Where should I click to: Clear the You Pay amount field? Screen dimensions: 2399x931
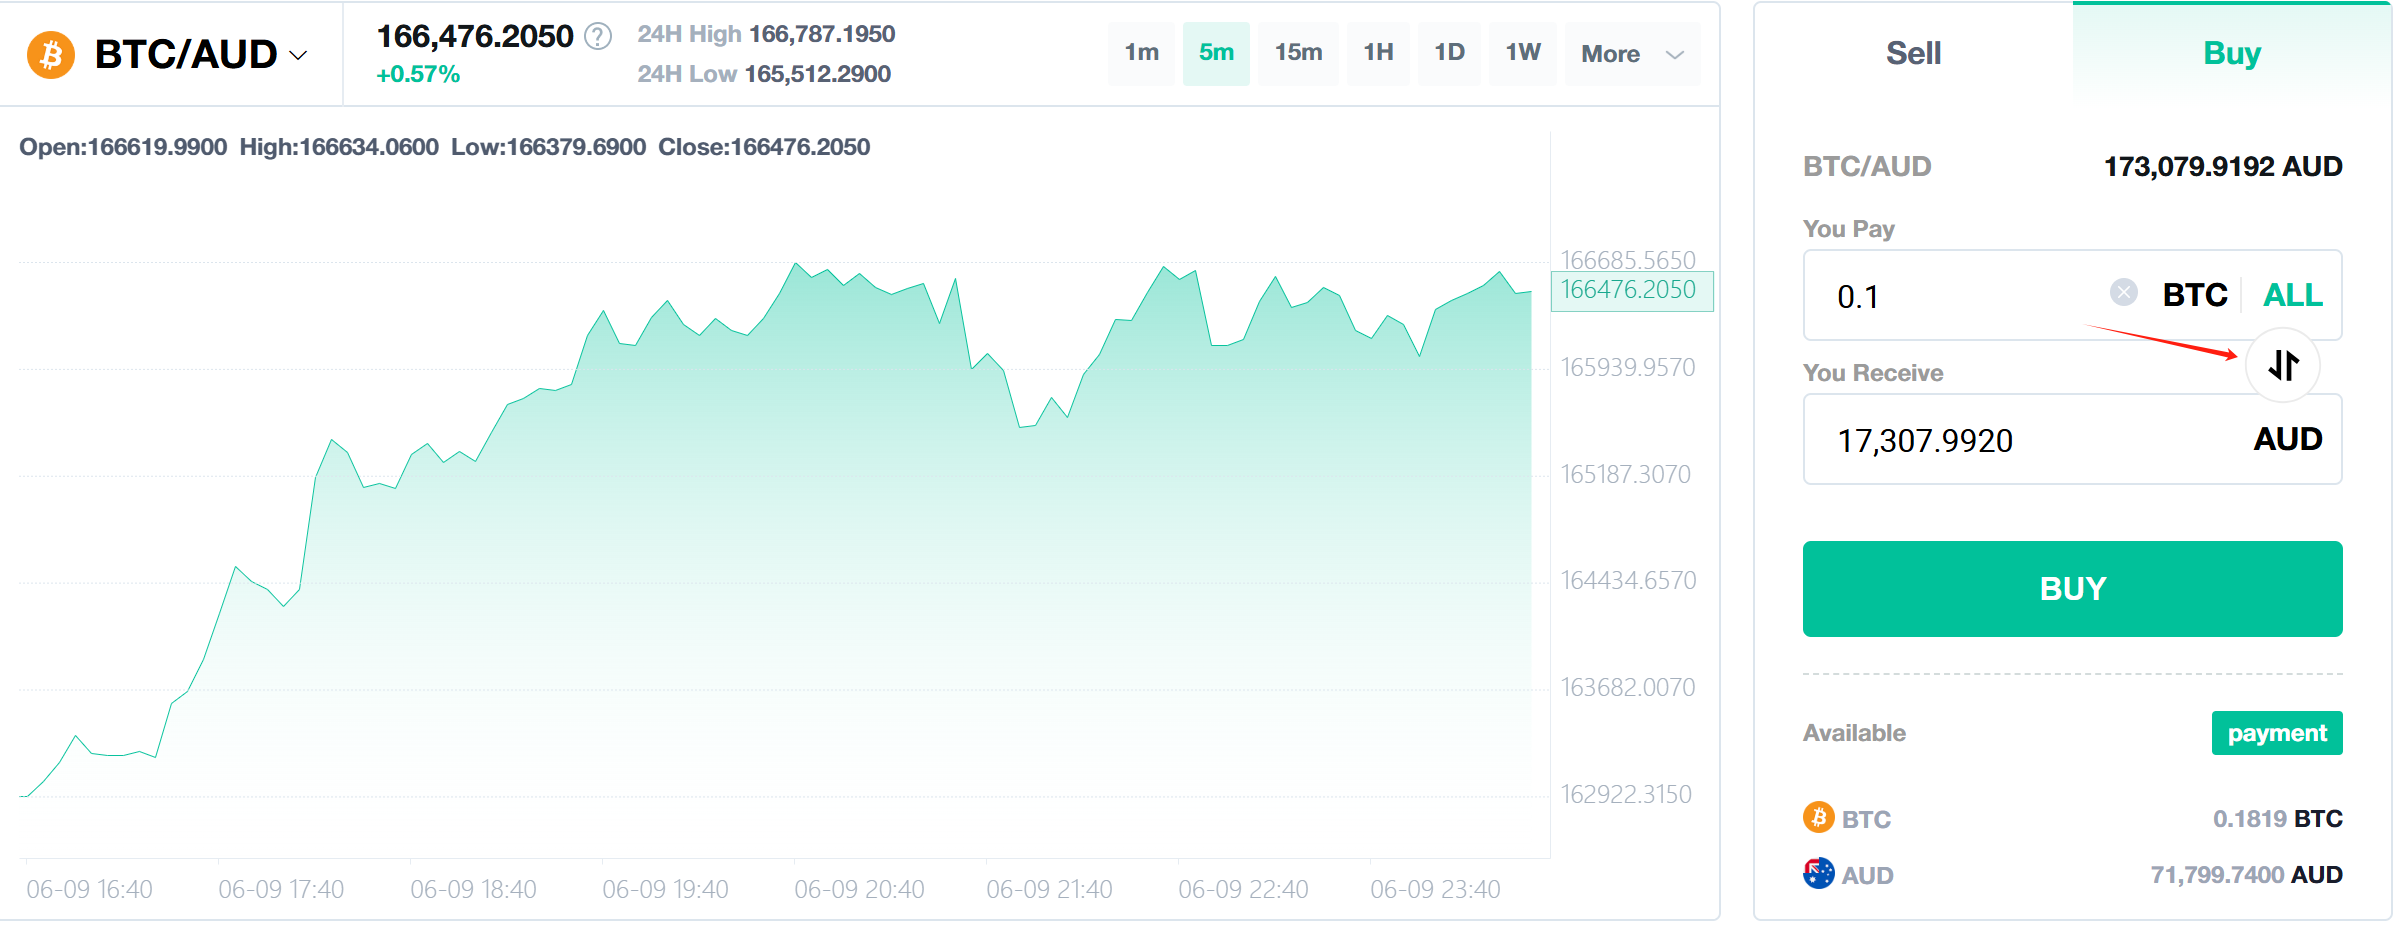coord(2123,293)
